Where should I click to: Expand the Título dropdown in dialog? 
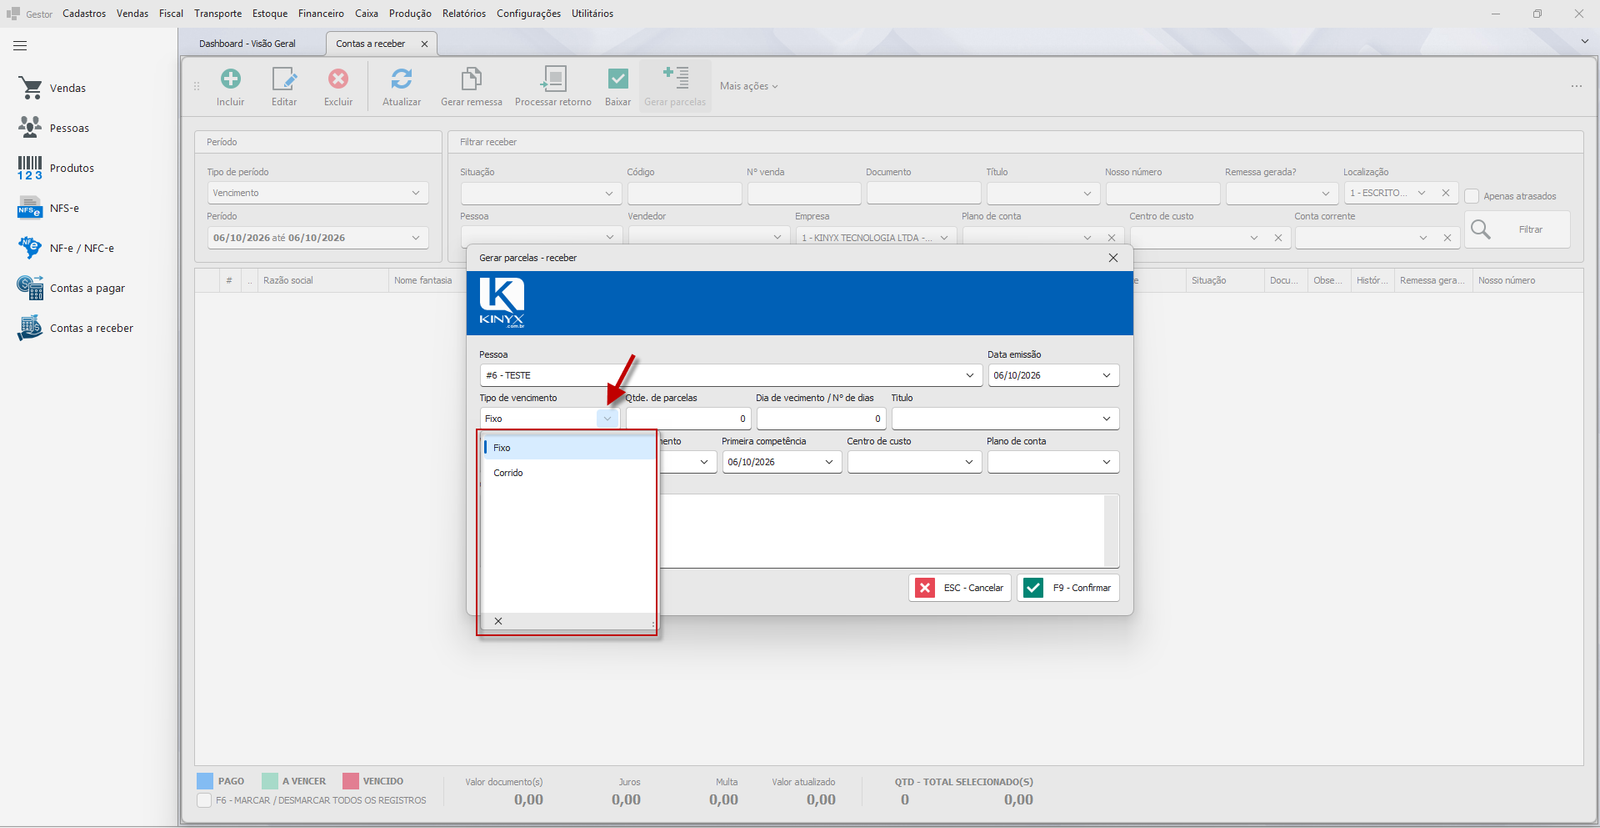coord(1106,419)
